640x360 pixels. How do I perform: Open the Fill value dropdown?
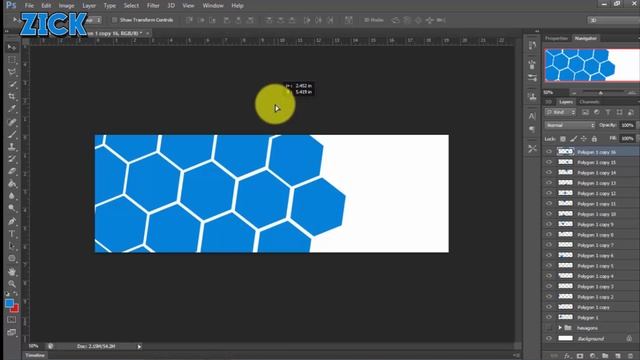point(628,139)
